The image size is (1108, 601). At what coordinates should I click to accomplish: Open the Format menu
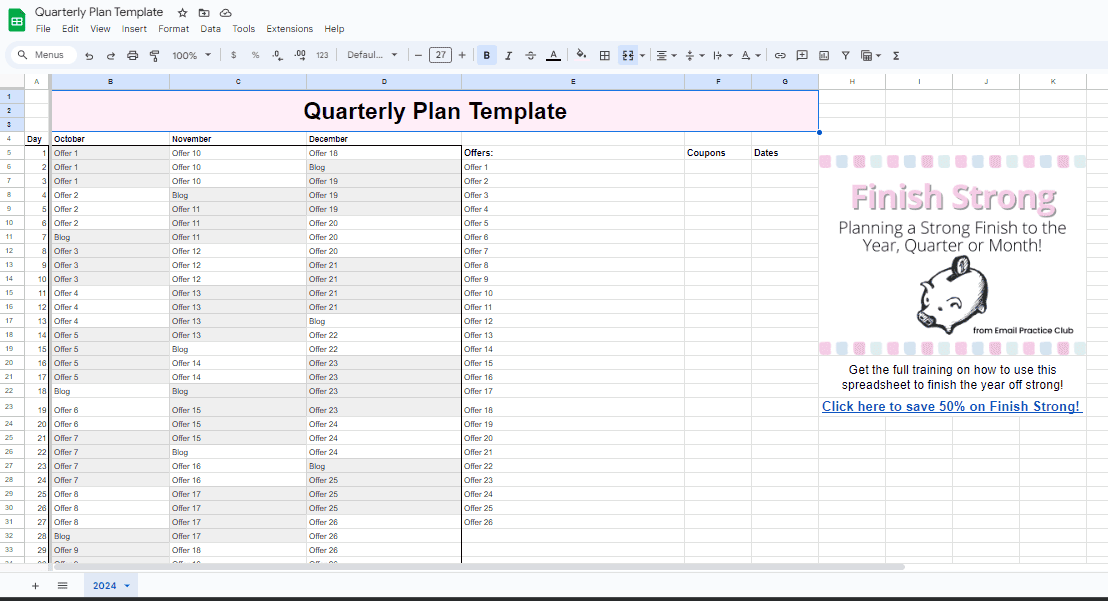tap(173, 28)
